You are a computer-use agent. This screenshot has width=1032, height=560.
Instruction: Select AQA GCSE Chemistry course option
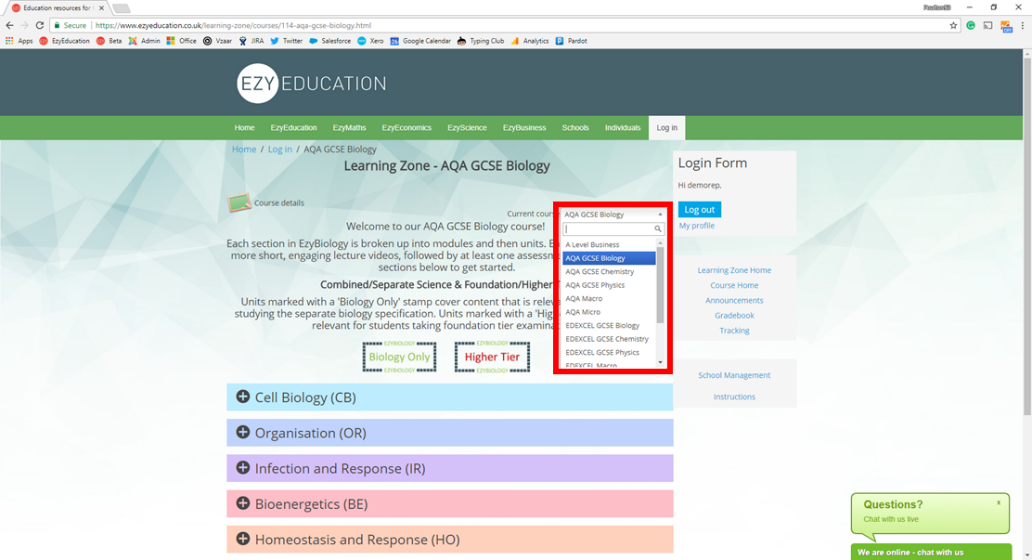click(609, 271)
